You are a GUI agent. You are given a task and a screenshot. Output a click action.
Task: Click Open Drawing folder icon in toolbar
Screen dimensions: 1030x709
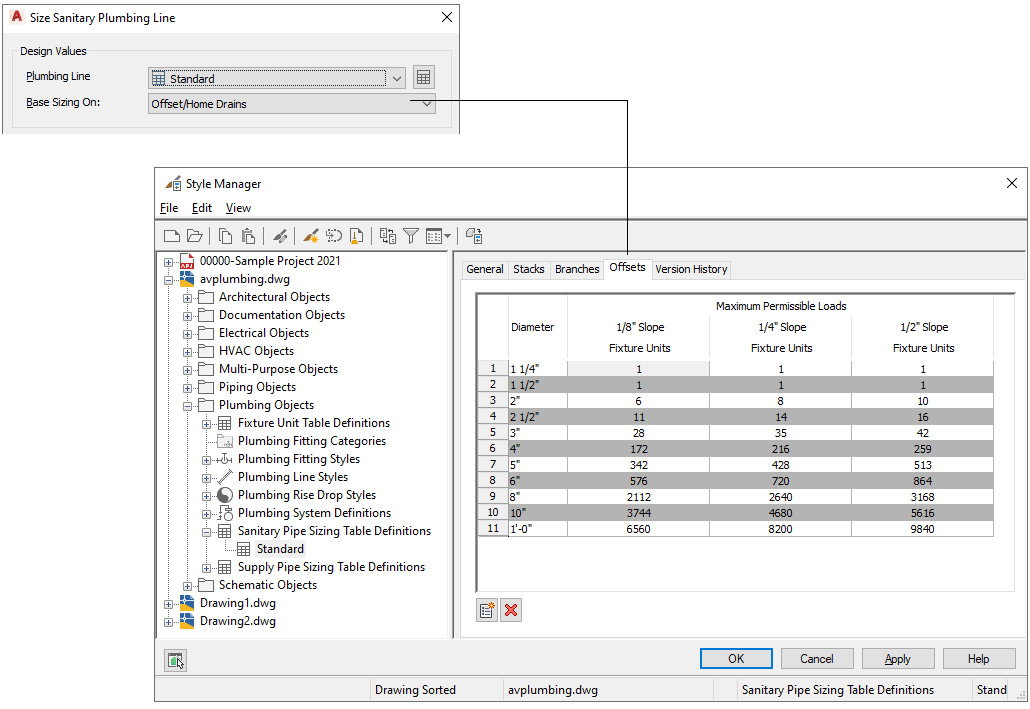click(x=194, y=236)
